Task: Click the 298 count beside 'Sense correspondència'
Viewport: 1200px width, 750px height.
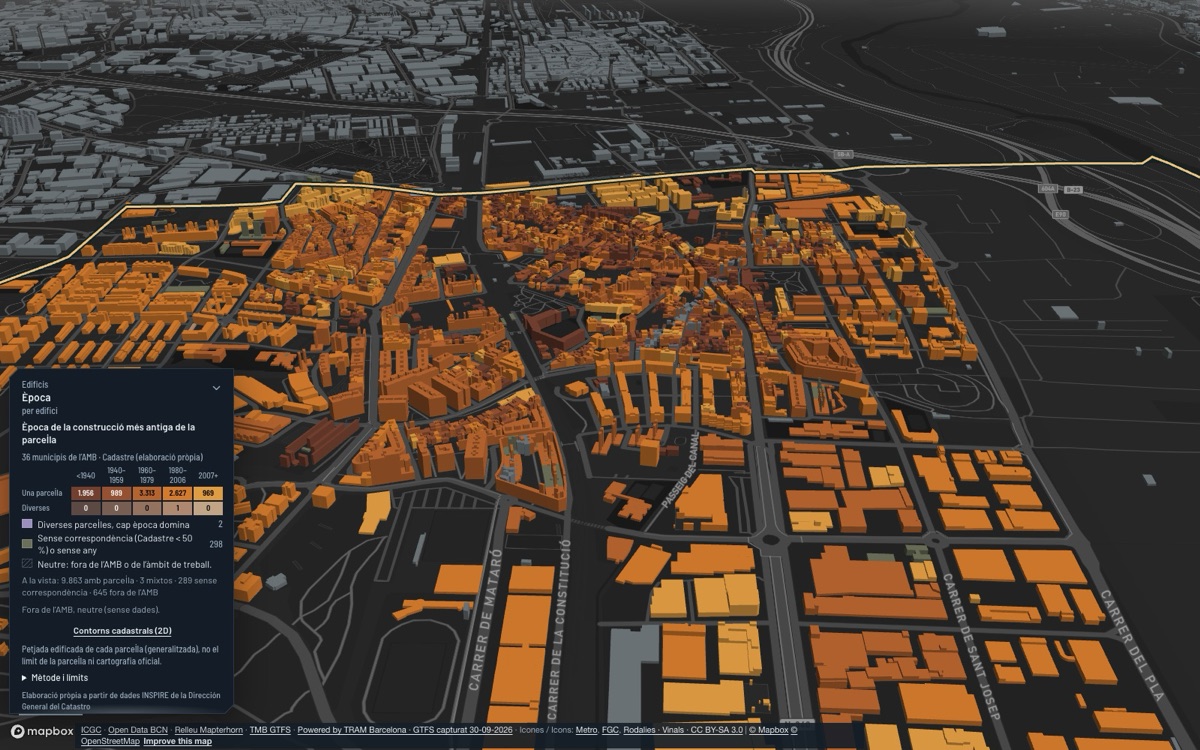Action: [215, 543]
